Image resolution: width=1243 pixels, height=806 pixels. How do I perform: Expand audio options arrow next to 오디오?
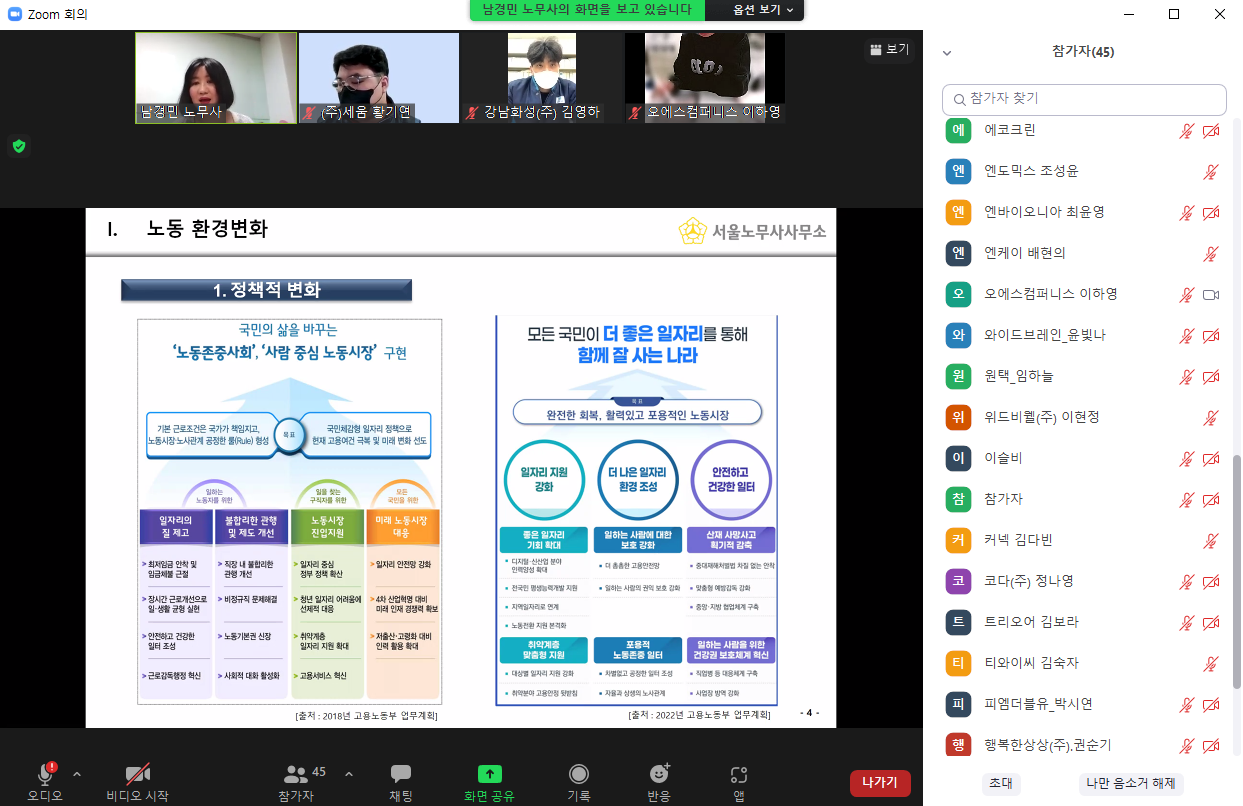[x=77, y=773]
